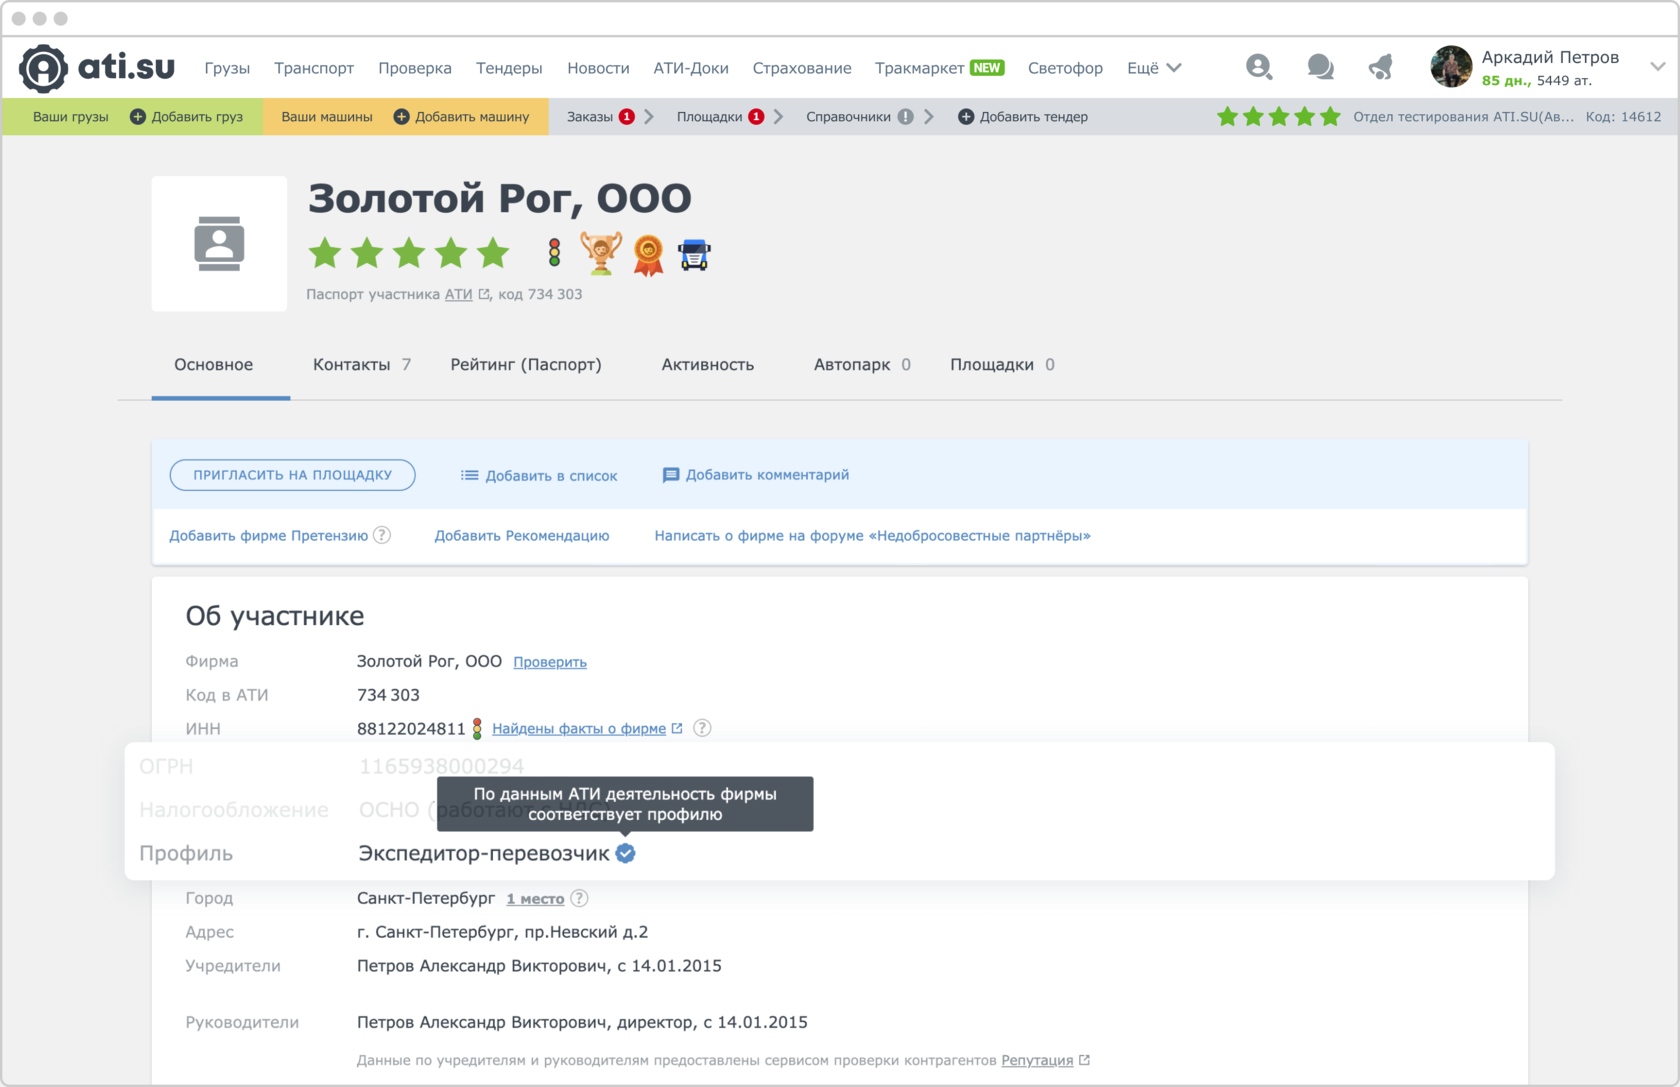Click the orange medal badge icon

[648, 255]
